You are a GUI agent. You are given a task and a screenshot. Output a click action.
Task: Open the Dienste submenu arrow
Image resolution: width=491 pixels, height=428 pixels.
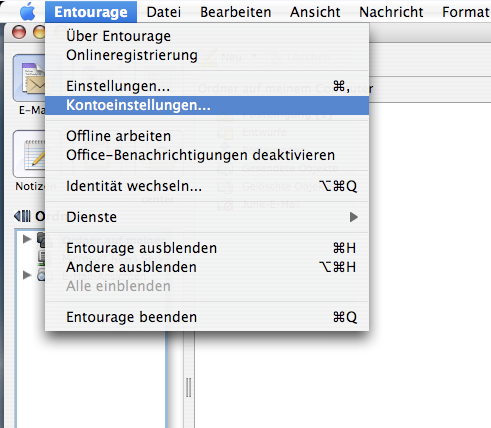coord(354,217)
